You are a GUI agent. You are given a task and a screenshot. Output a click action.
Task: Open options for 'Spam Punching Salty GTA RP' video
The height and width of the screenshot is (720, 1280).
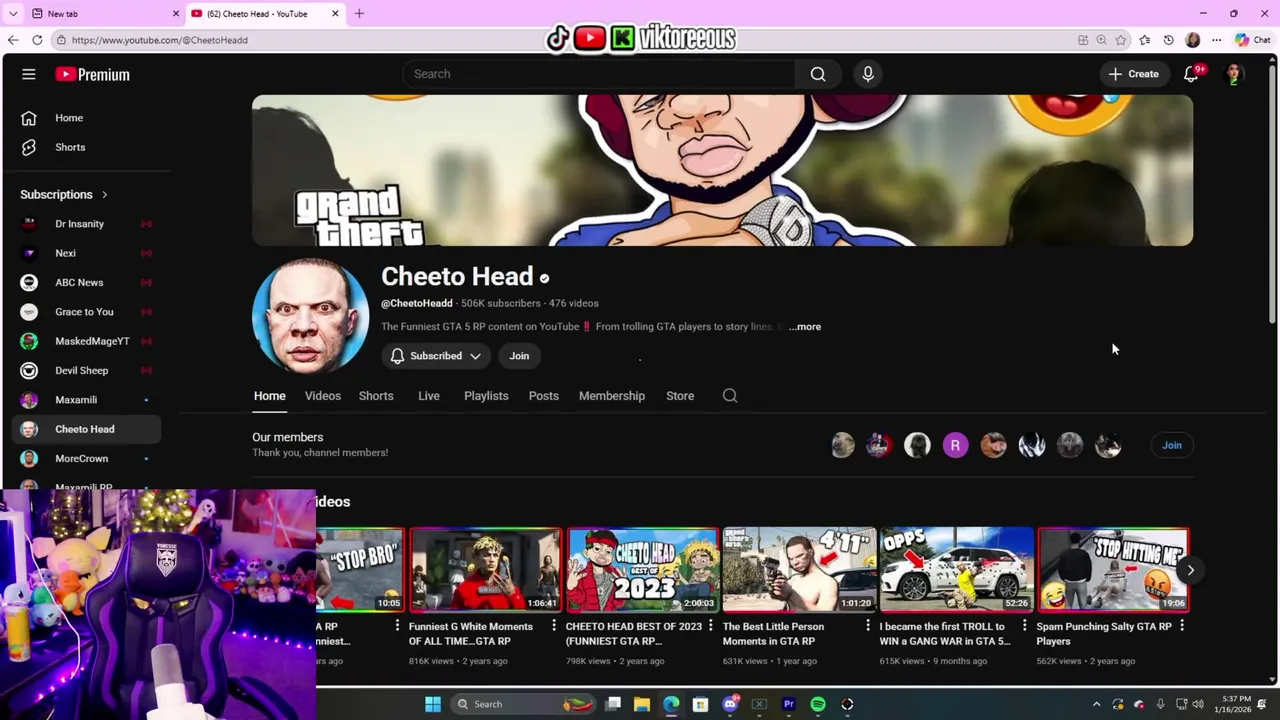coord(1182,626)
